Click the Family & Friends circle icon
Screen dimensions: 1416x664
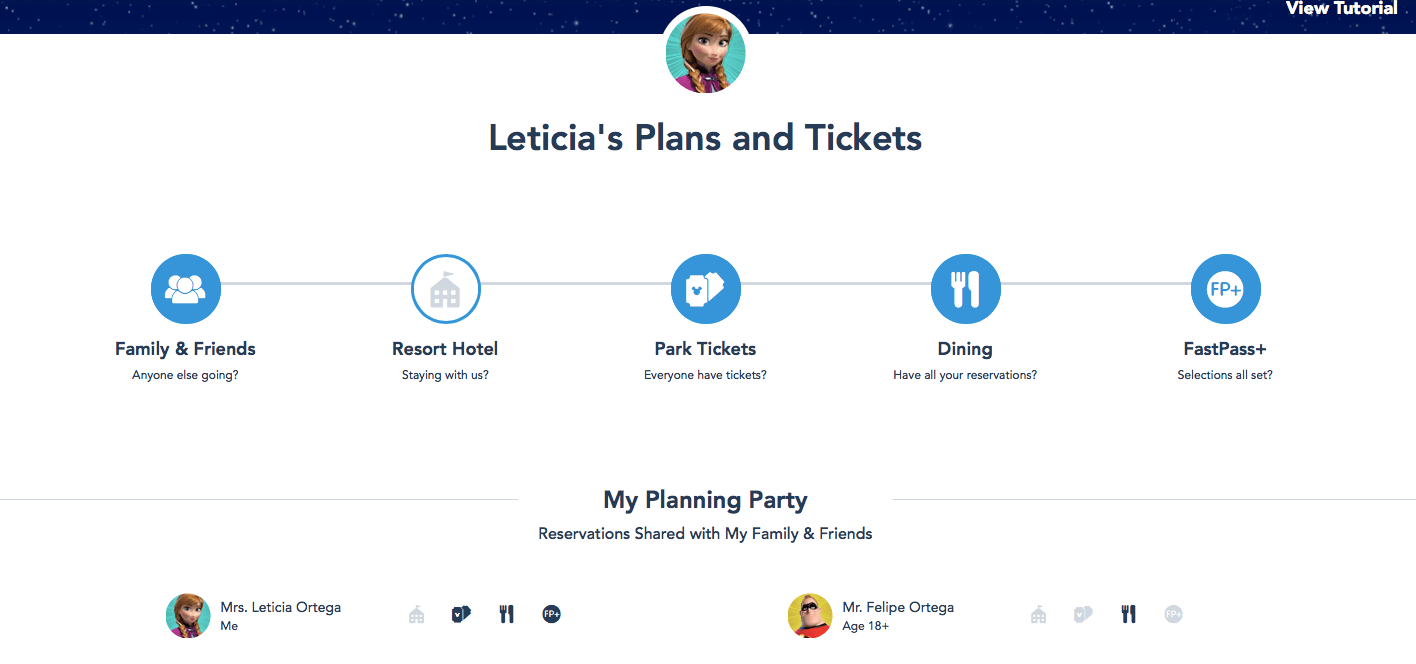[x=185, y=289]
